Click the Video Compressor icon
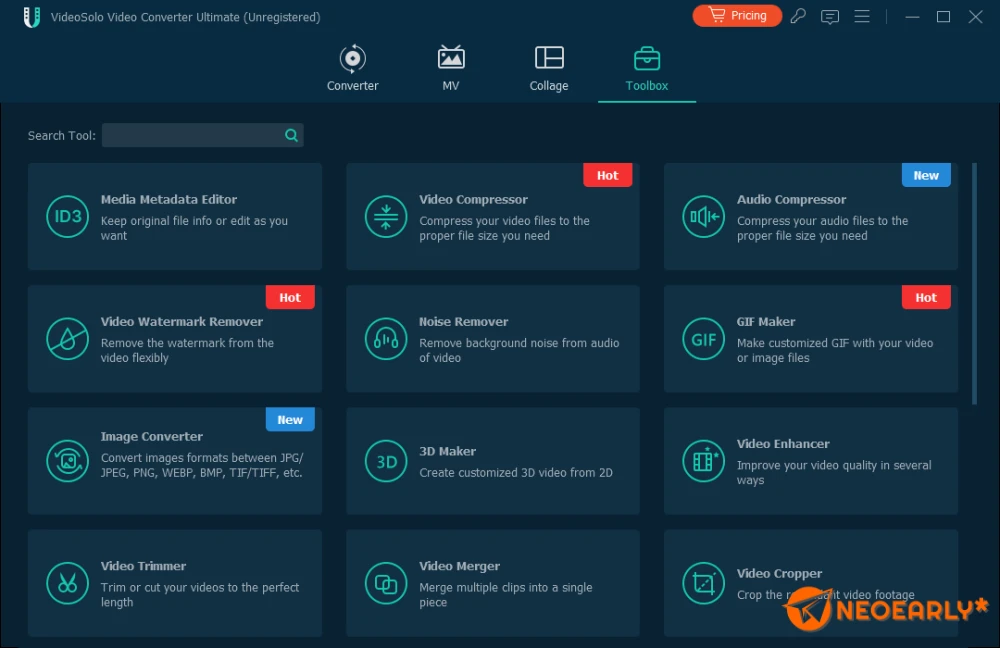 [x=386, y=216]
